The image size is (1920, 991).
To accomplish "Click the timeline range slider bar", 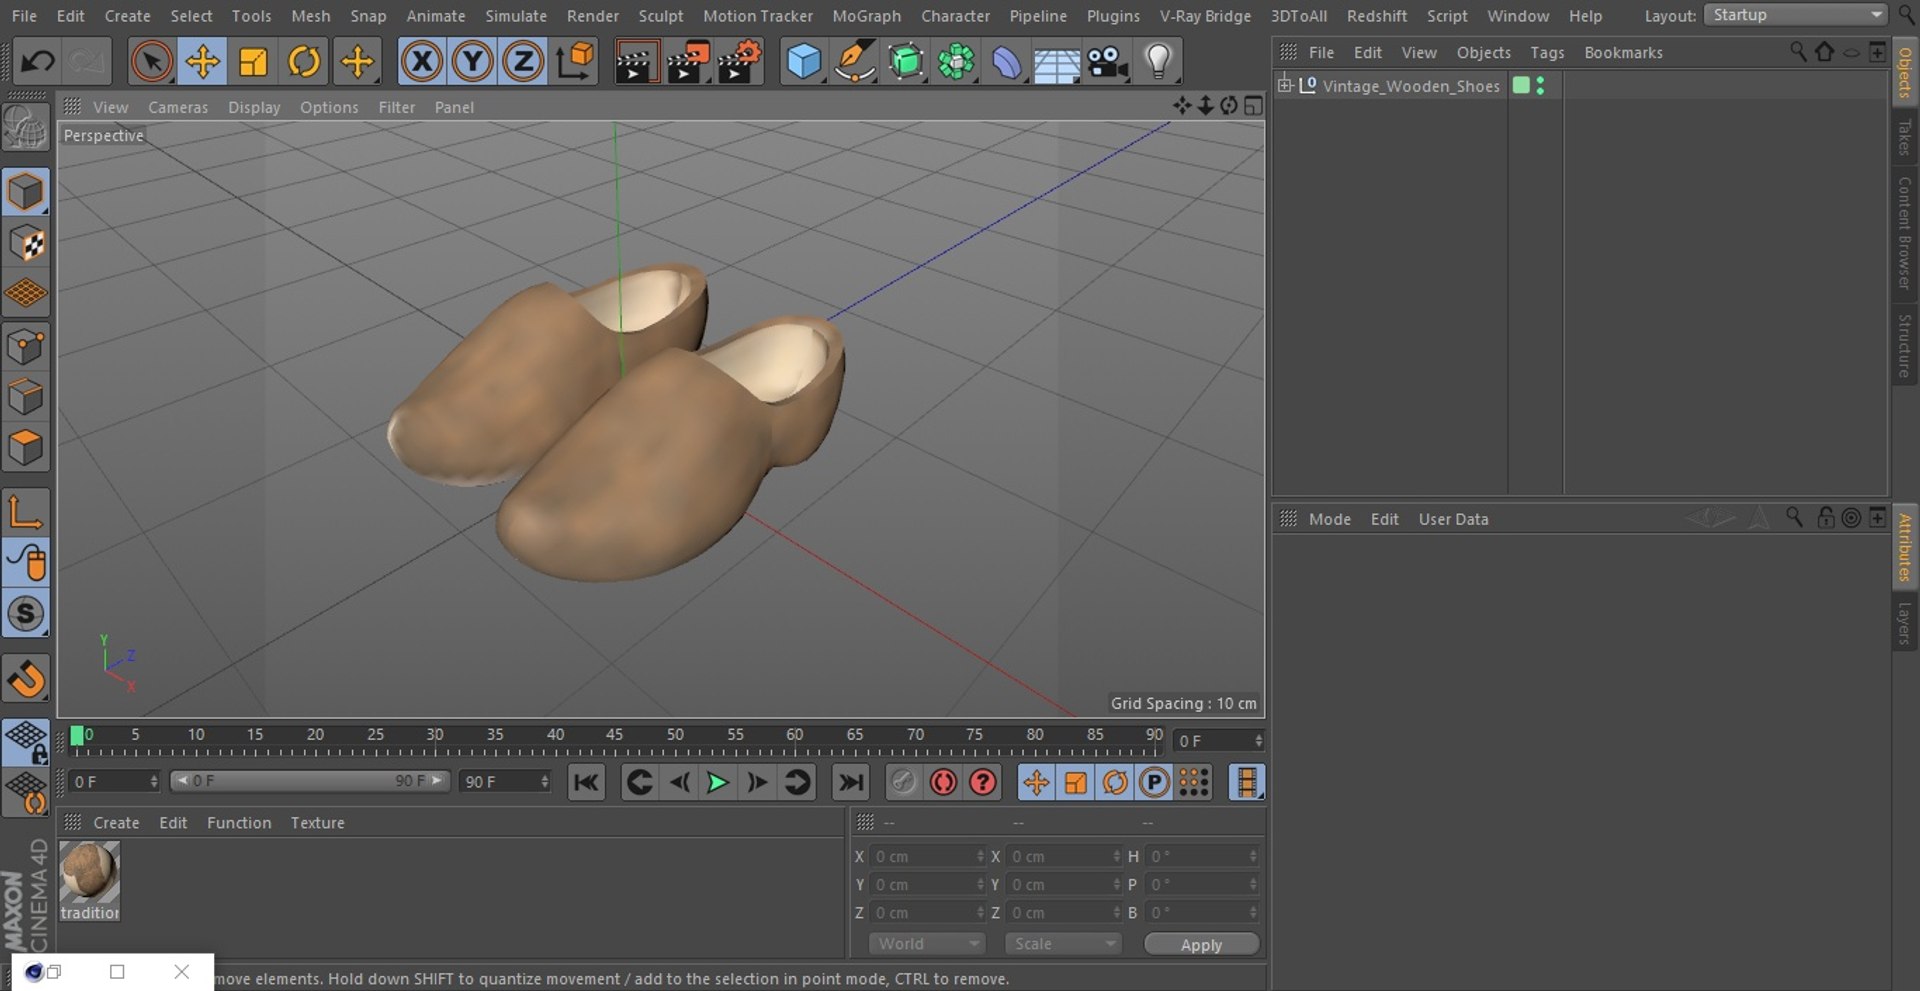I will pyautogui.click(x=309, y=781).
